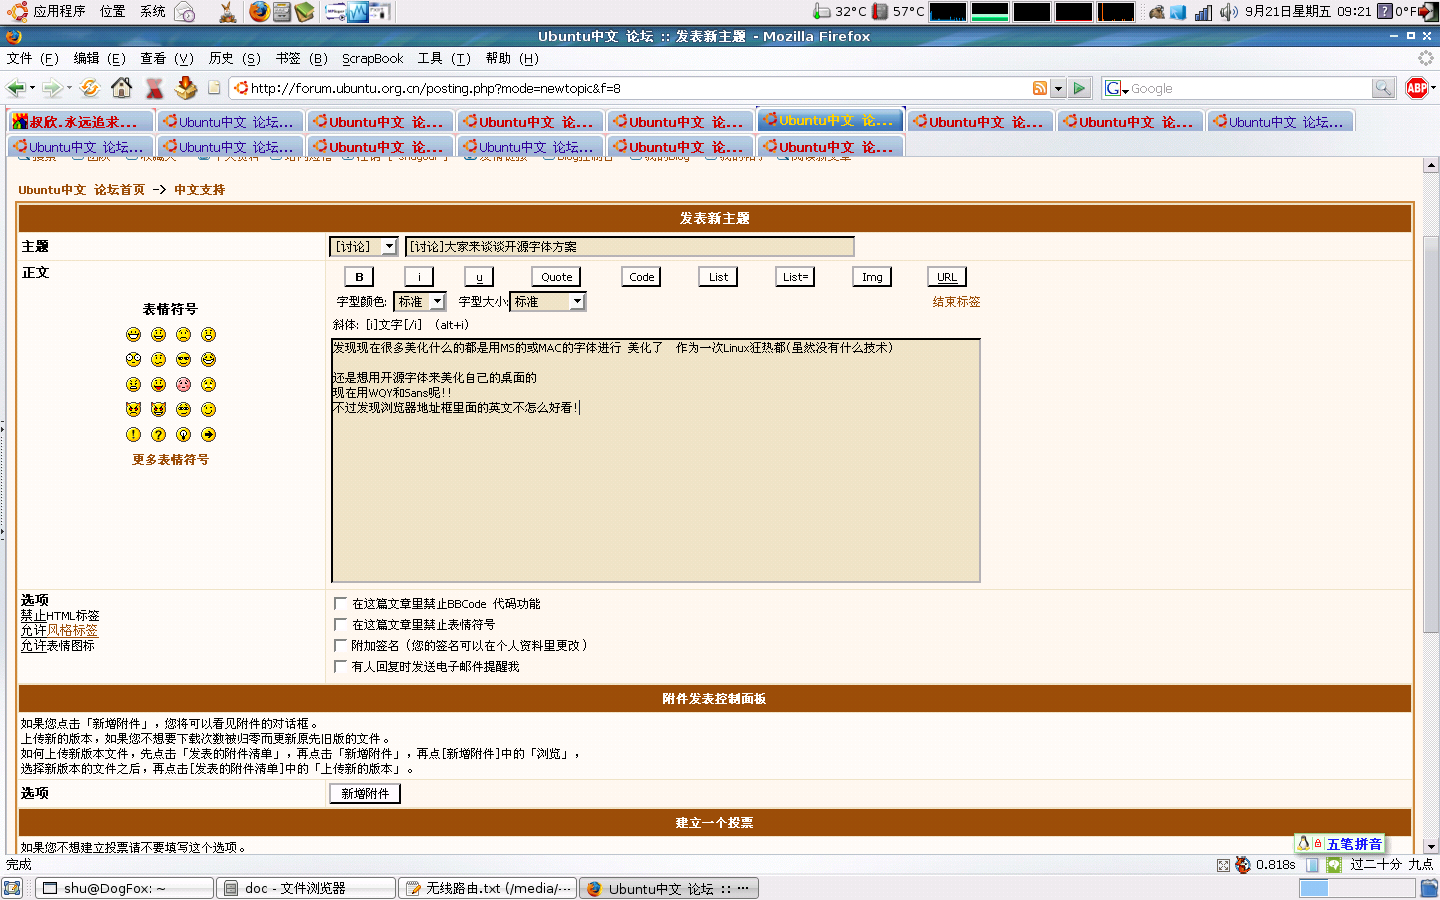This screenshot has height=900, width=1440.
Task: Click the Code BBCode button
Action: (642, 277)
